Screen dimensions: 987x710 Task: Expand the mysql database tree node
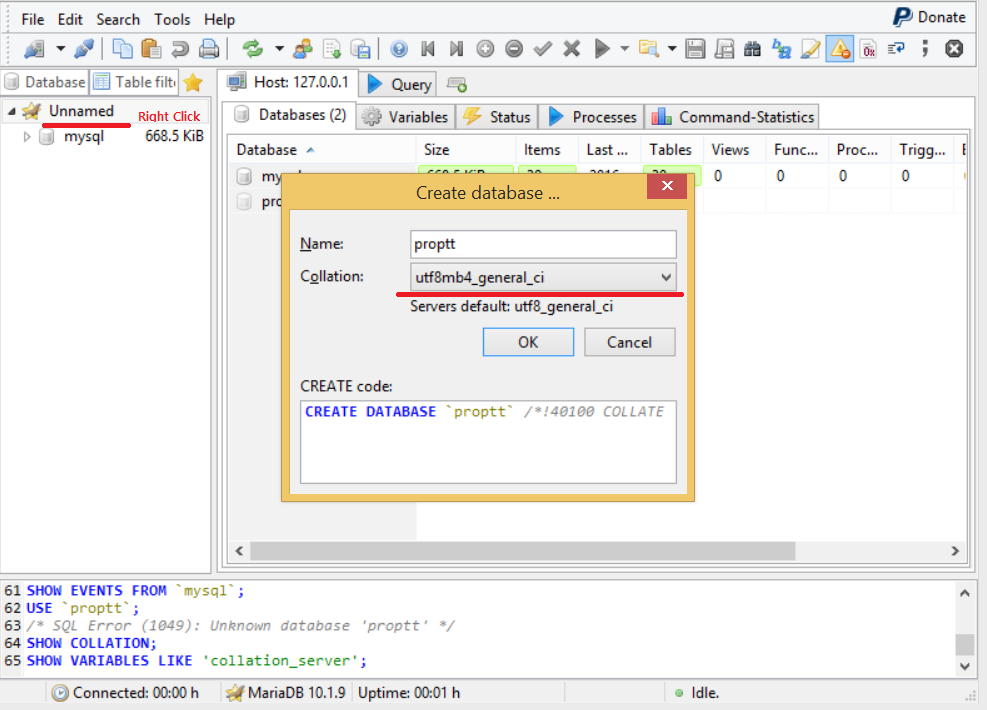point(27,137)
